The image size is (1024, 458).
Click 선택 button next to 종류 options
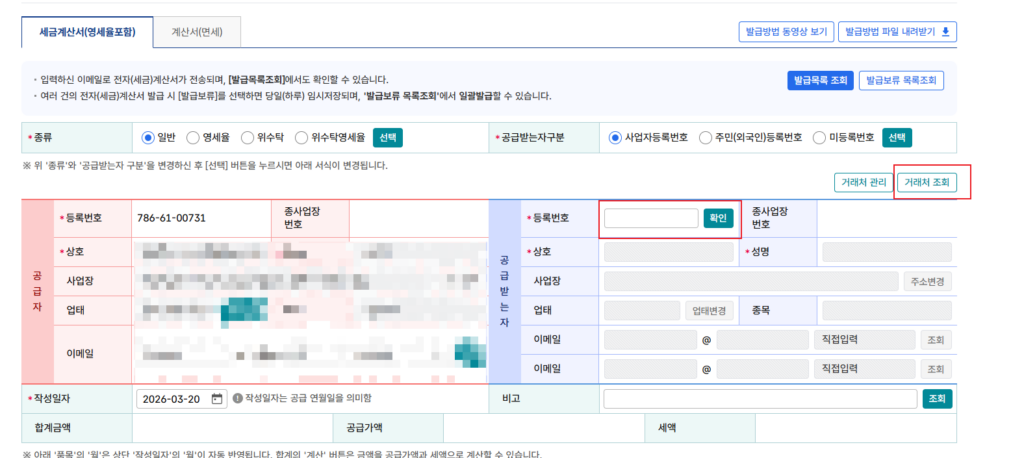[388, 138]
